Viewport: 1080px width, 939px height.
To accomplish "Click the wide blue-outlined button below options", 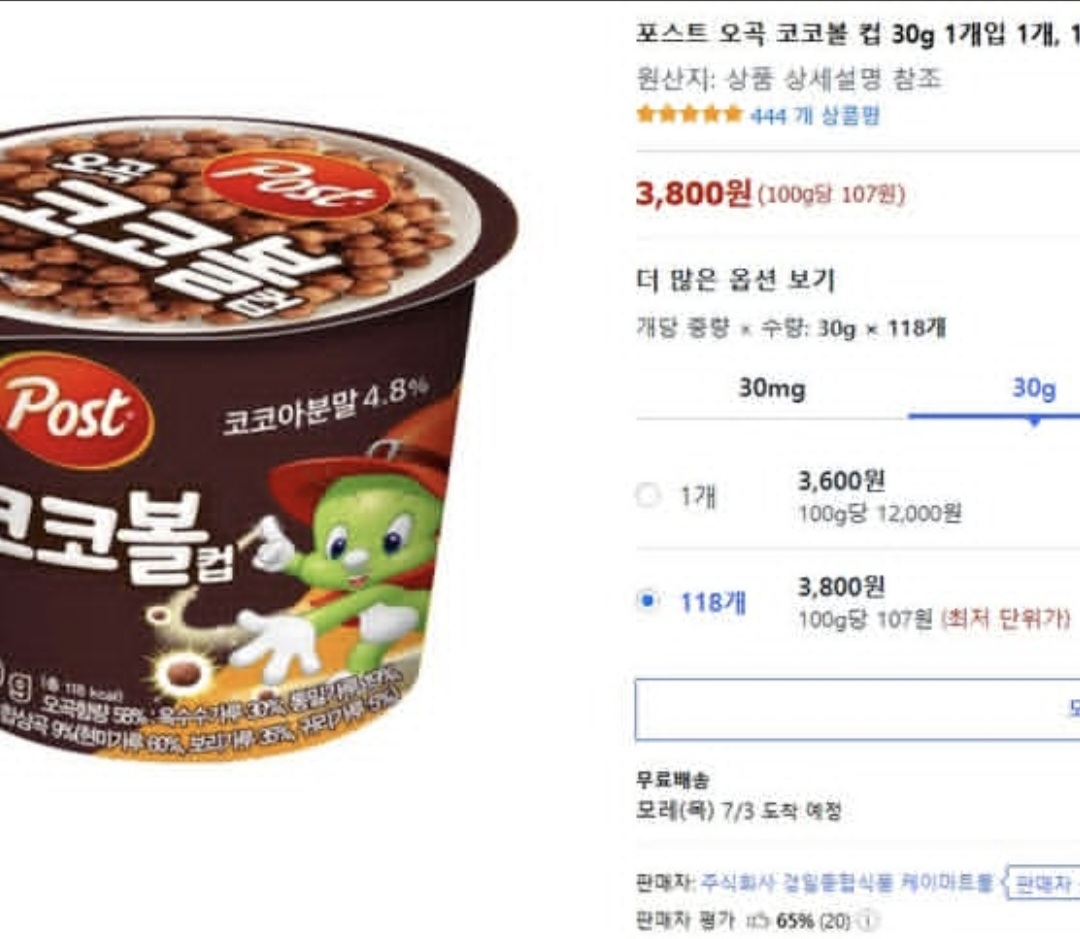I will tap(858, 710).
